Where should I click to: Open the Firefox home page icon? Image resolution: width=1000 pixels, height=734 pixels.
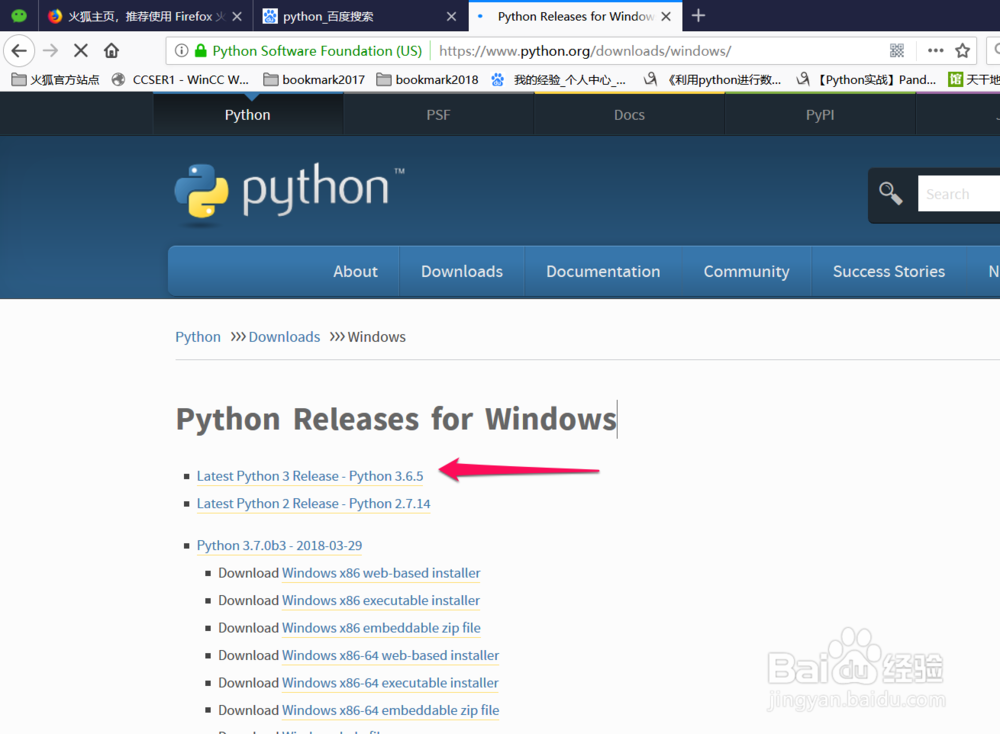[111, 50]
